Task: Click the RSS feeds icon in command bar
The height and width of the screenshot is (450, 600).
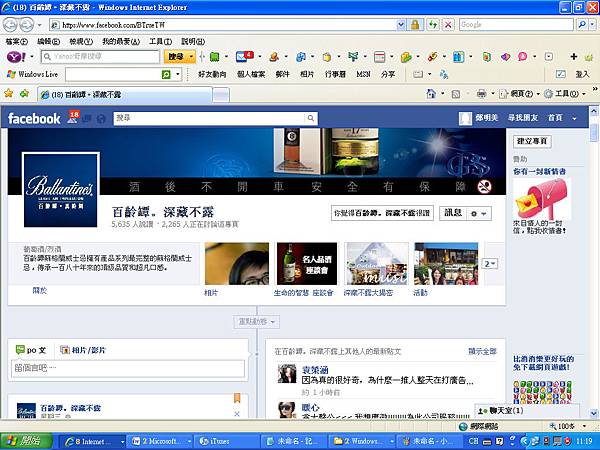Action: click(456, 94)
